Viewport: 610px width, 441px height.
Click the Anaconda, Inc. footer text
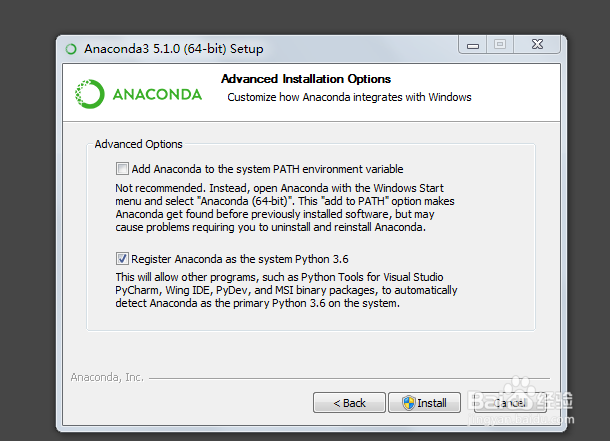tap(108, 377)
